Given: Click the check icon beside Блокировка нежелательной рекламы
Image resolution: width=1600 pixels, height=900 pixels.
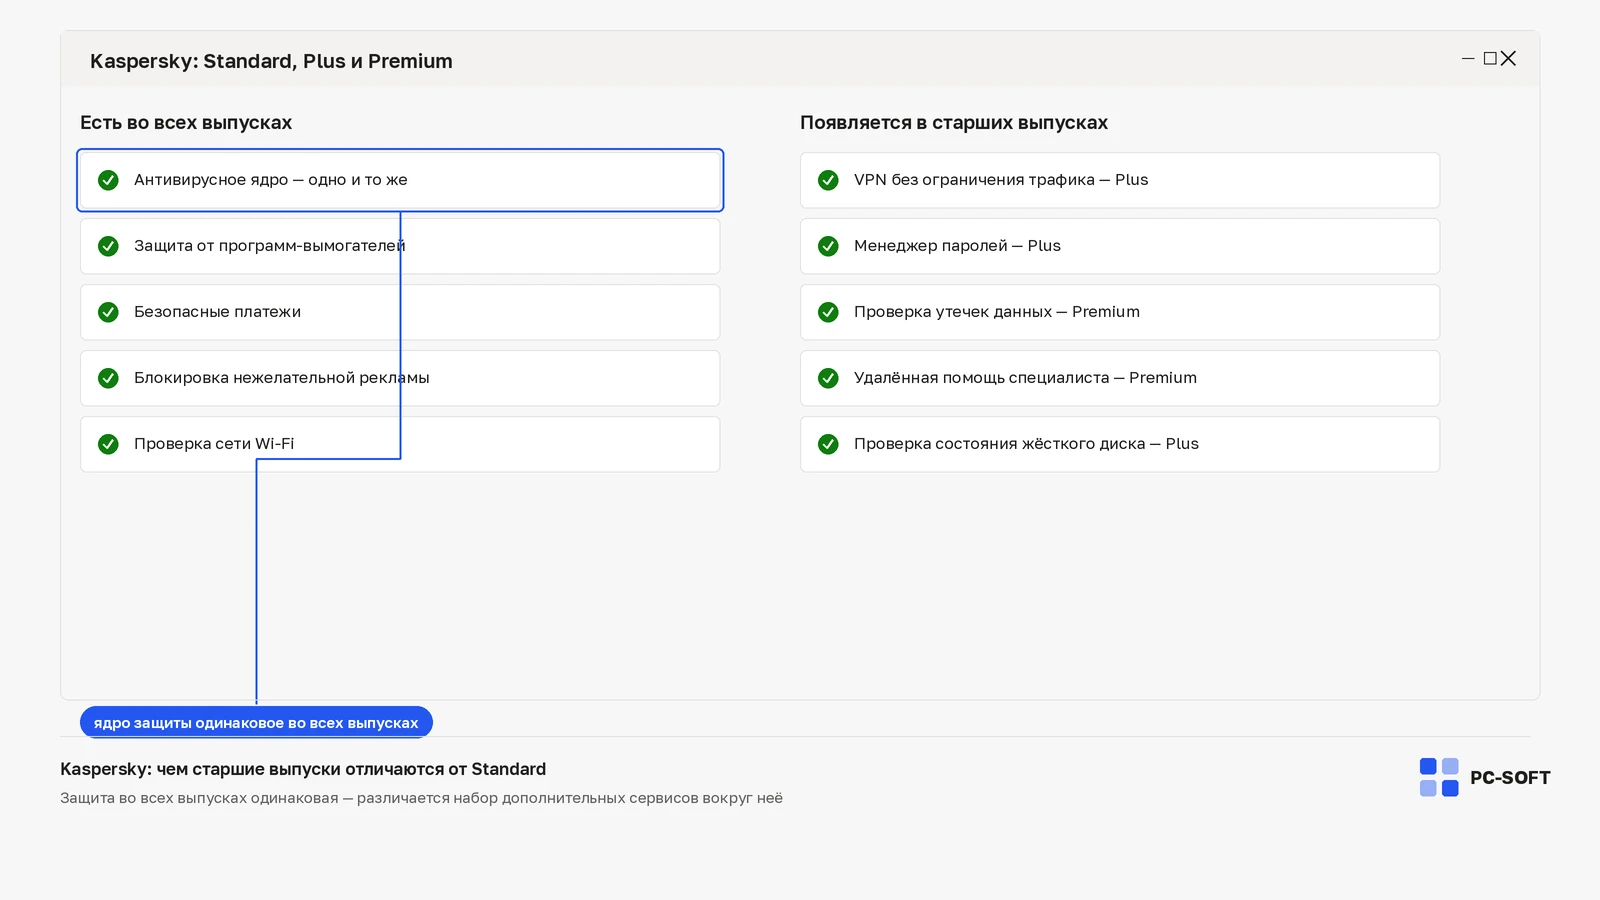Looking at the screenshot, I should tap(108, 378).
